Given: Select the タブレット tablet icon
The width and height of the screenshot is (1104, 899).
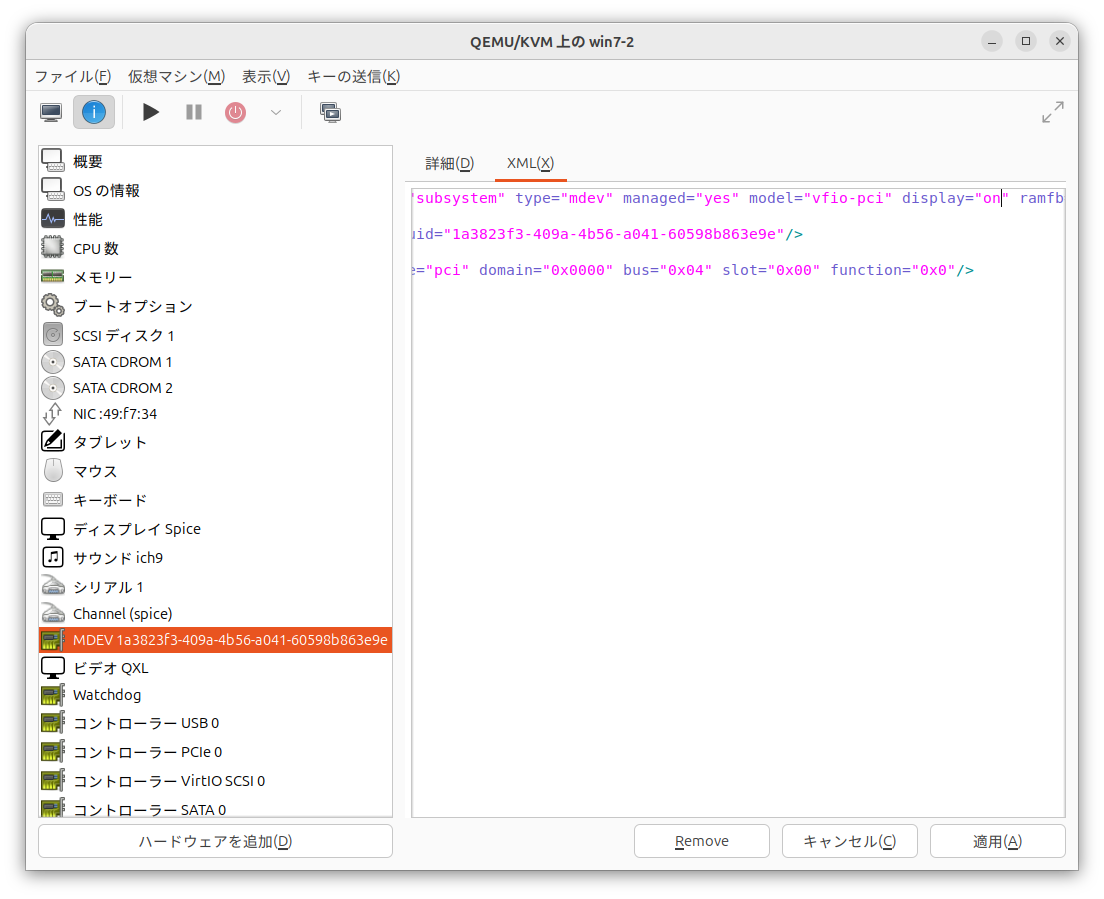Looking at the screenshot, I should tap(53, 441).
